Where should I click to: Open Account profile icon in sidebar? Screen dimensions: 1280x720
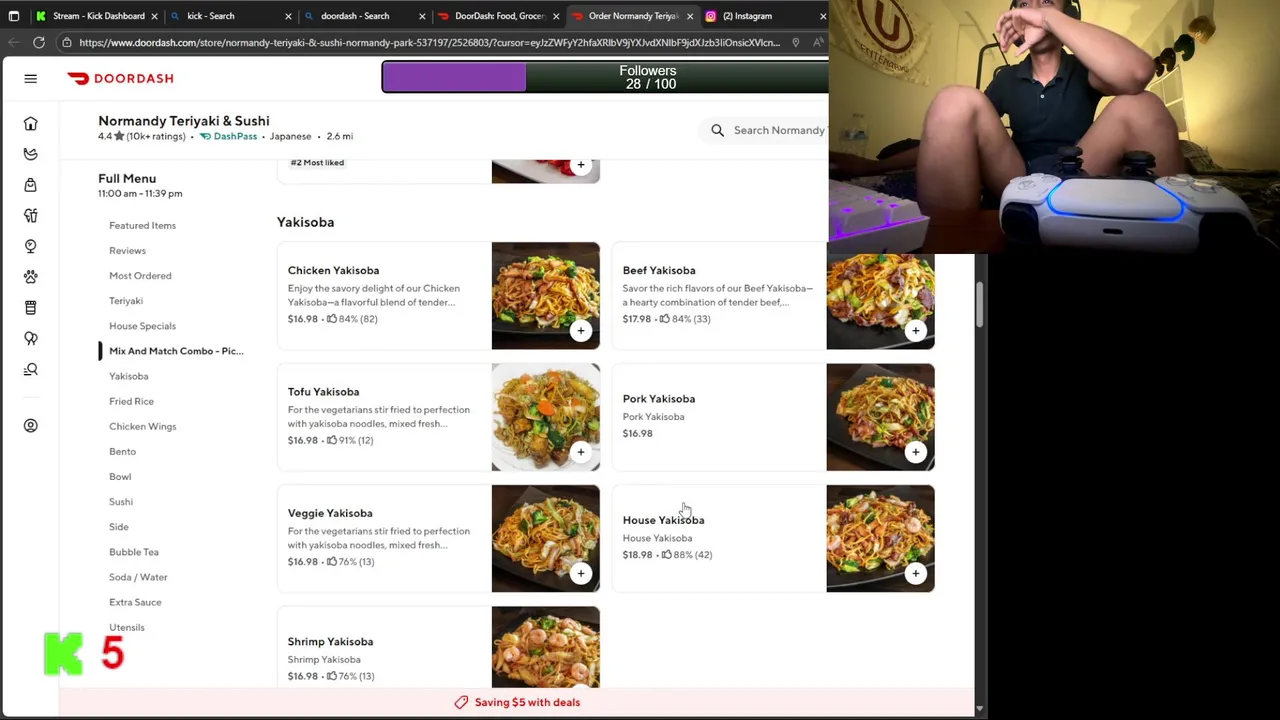point(30,426)
